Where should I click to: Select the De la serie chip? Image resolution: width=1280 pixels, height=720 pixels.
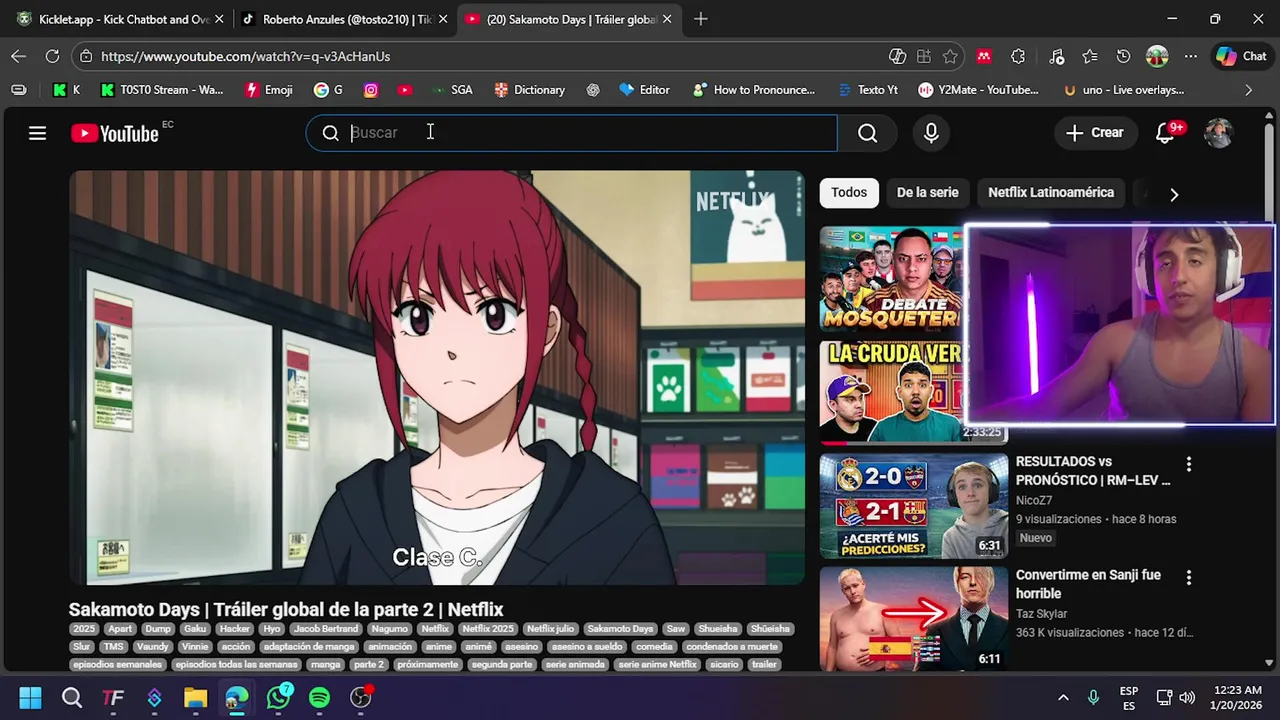(x=927, y=192)
